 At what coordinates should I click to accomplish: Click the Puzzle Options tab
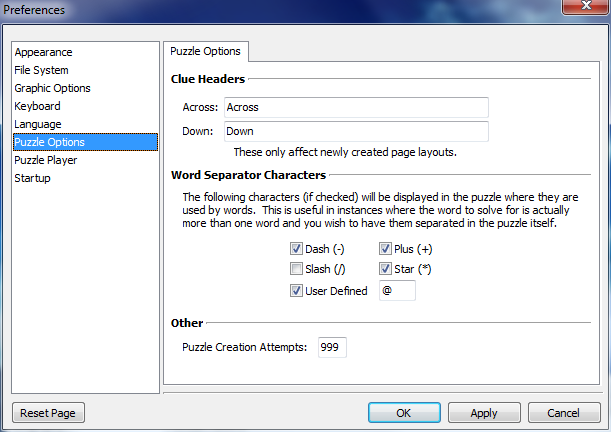[x=206, y=51]
